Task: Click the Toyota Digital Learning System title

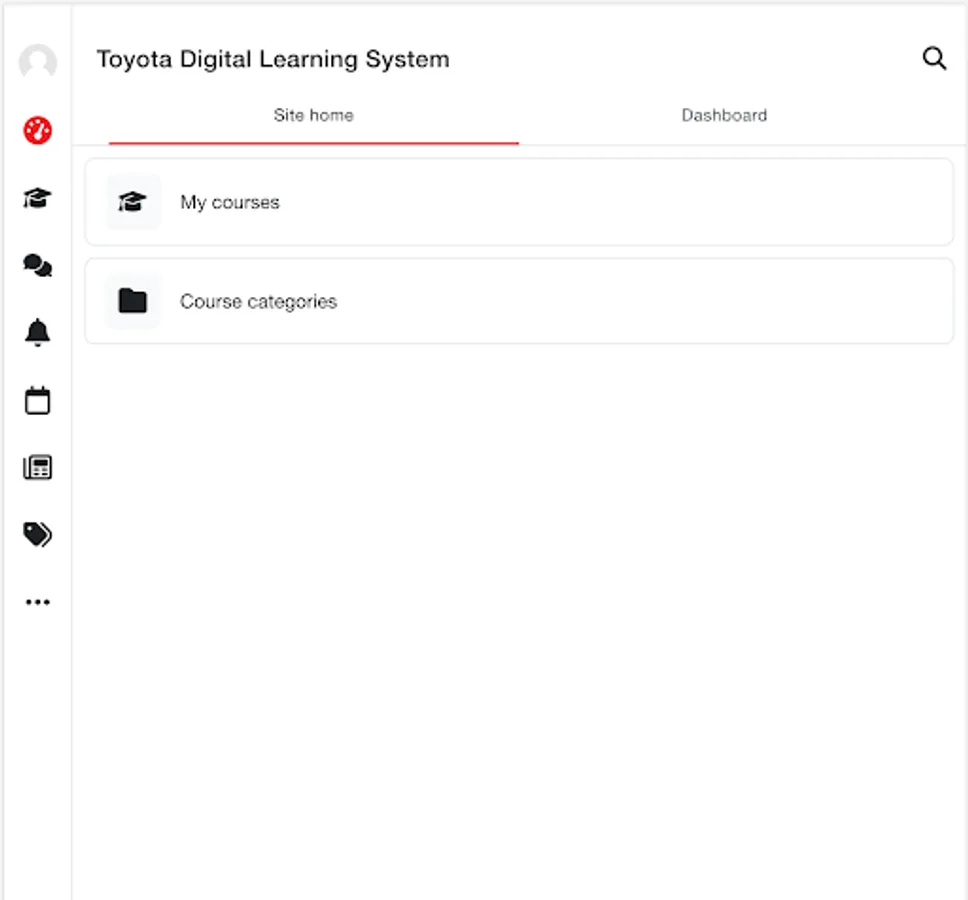Action: pos(273,60)
